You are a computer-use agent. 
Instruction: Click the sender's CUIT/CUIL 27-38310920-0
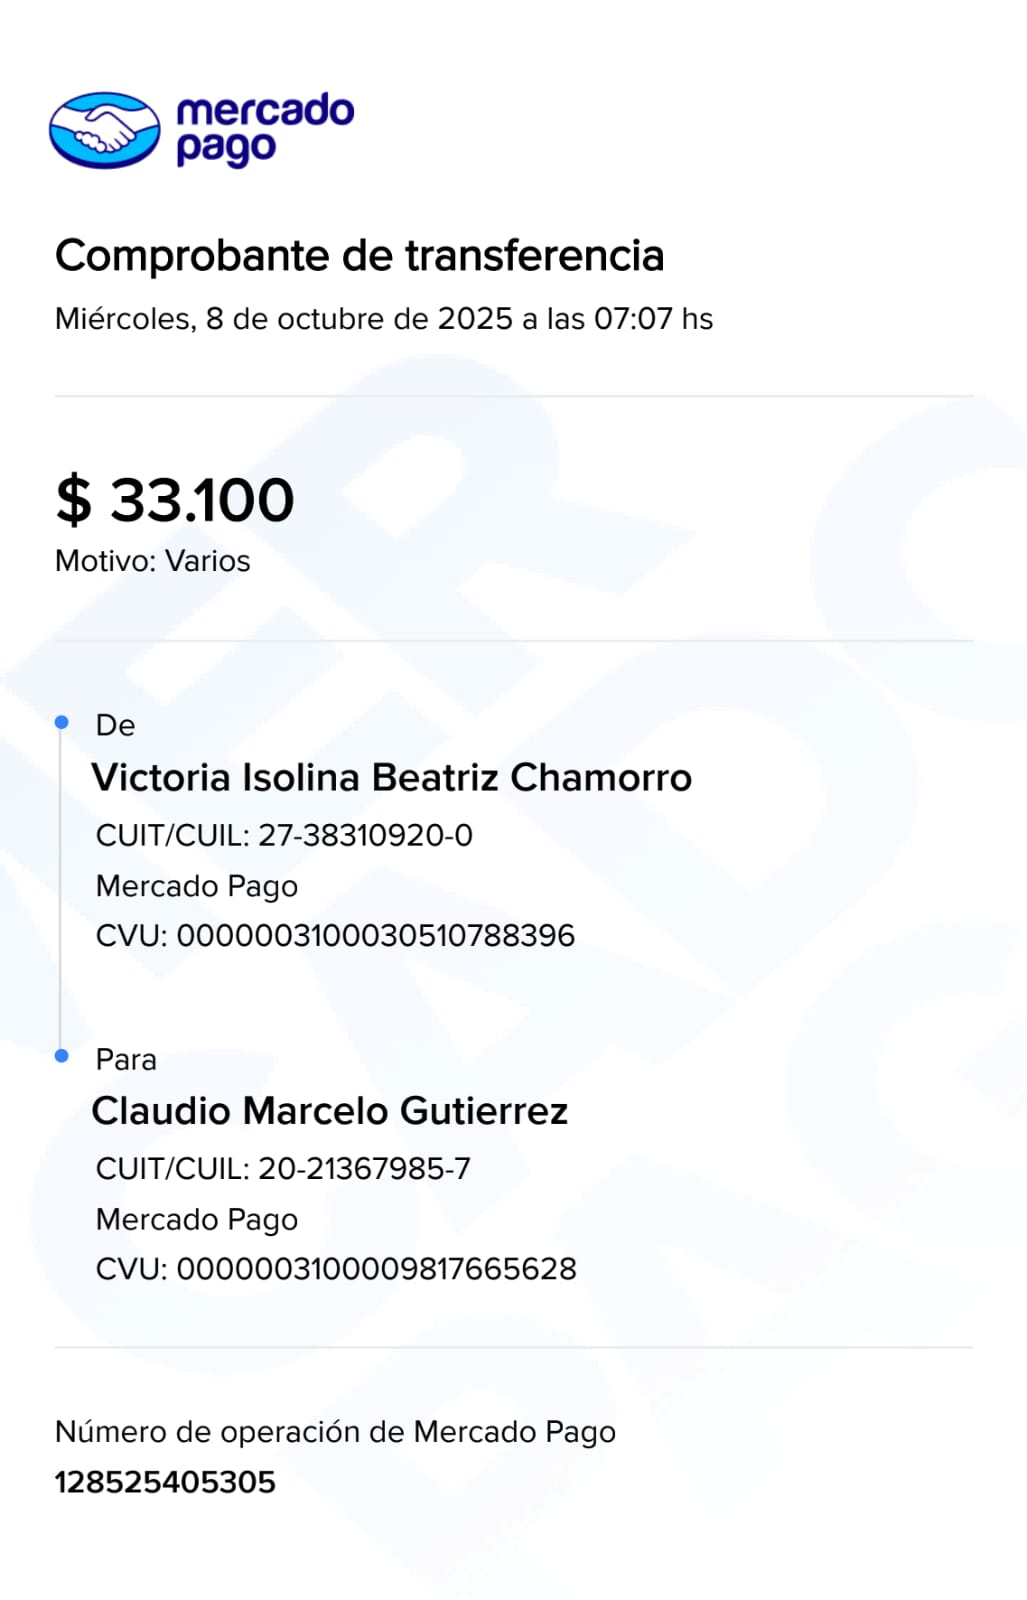[x=284, y=835]
